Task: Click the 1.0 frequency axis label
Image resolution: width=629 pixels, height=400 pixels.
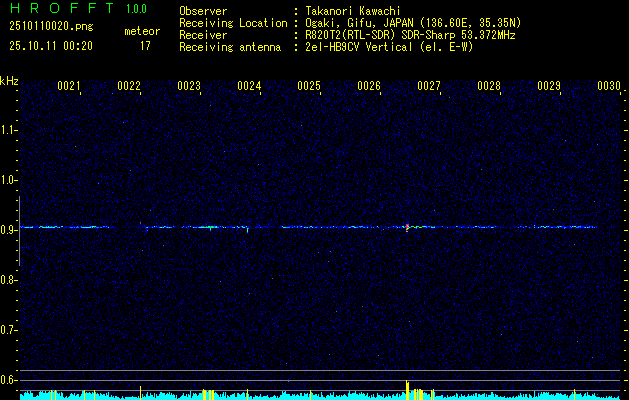Action: 8,180
